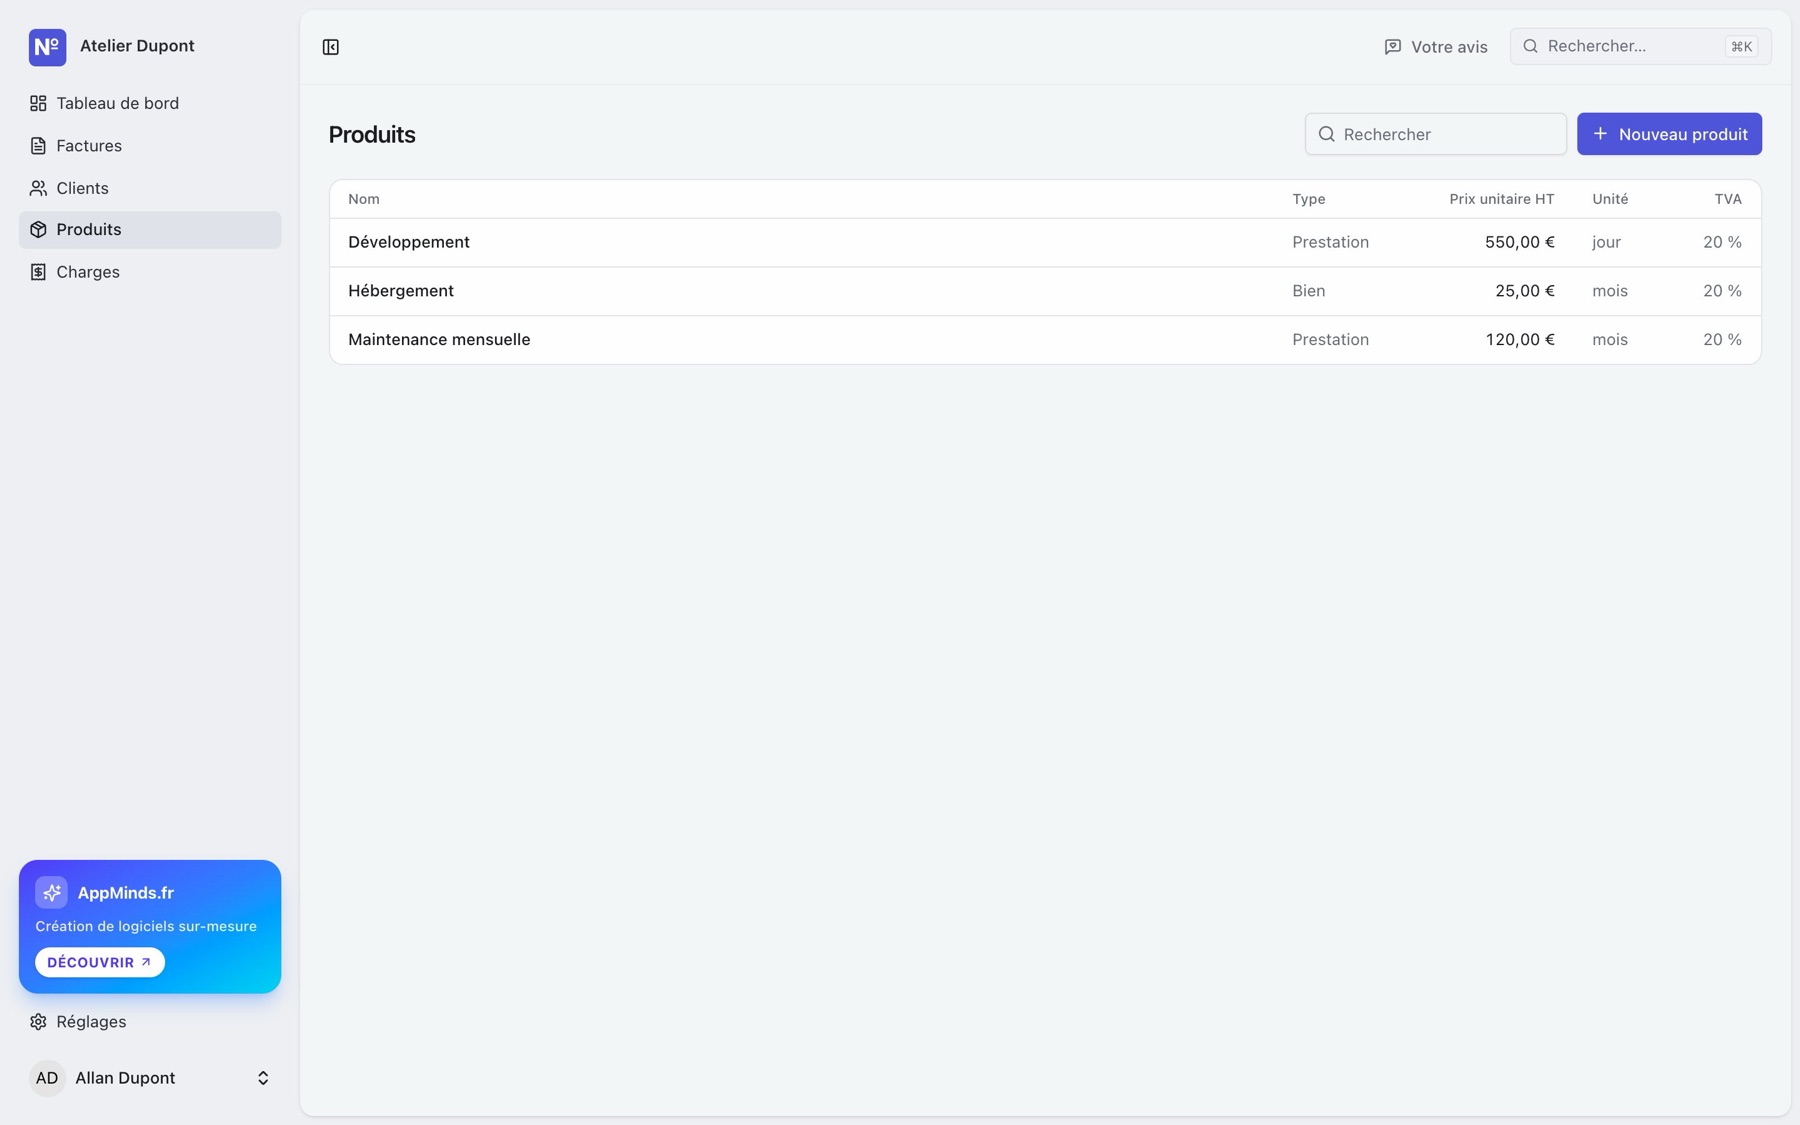Click the 25,00 € price cell
Image resolution: width=1800 pixels, height=1125 pixels.
(1524, 291)
